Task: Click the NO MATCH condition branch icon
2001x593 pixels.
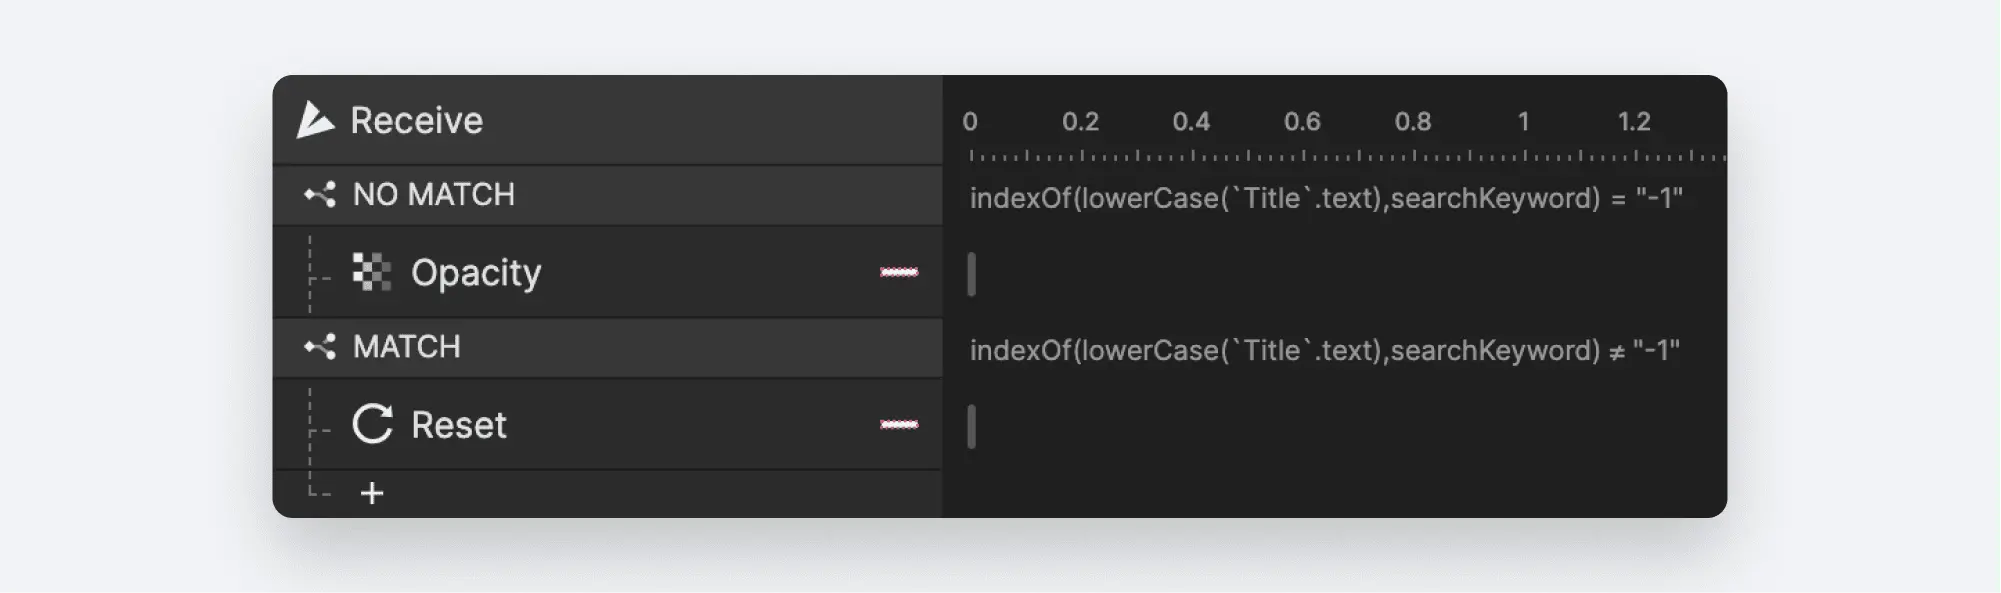Action: pyautogui.click(x=320, y=194)
